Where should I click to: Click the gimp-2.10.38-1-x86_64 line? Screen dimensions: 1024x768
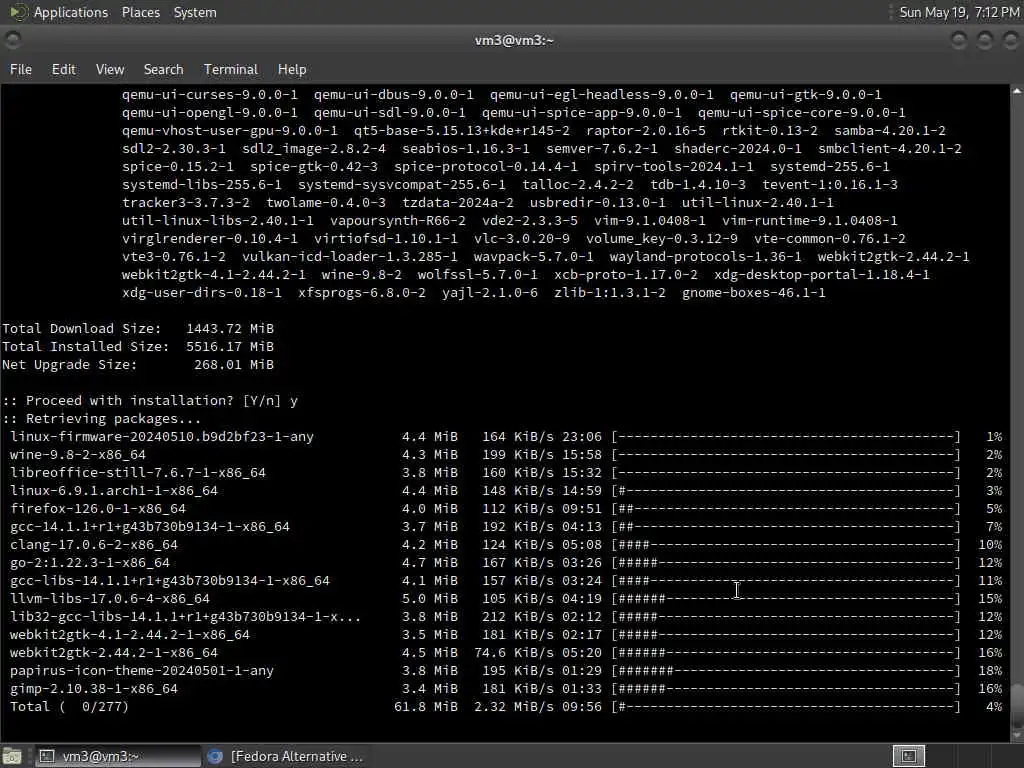(x=505, y=689)
